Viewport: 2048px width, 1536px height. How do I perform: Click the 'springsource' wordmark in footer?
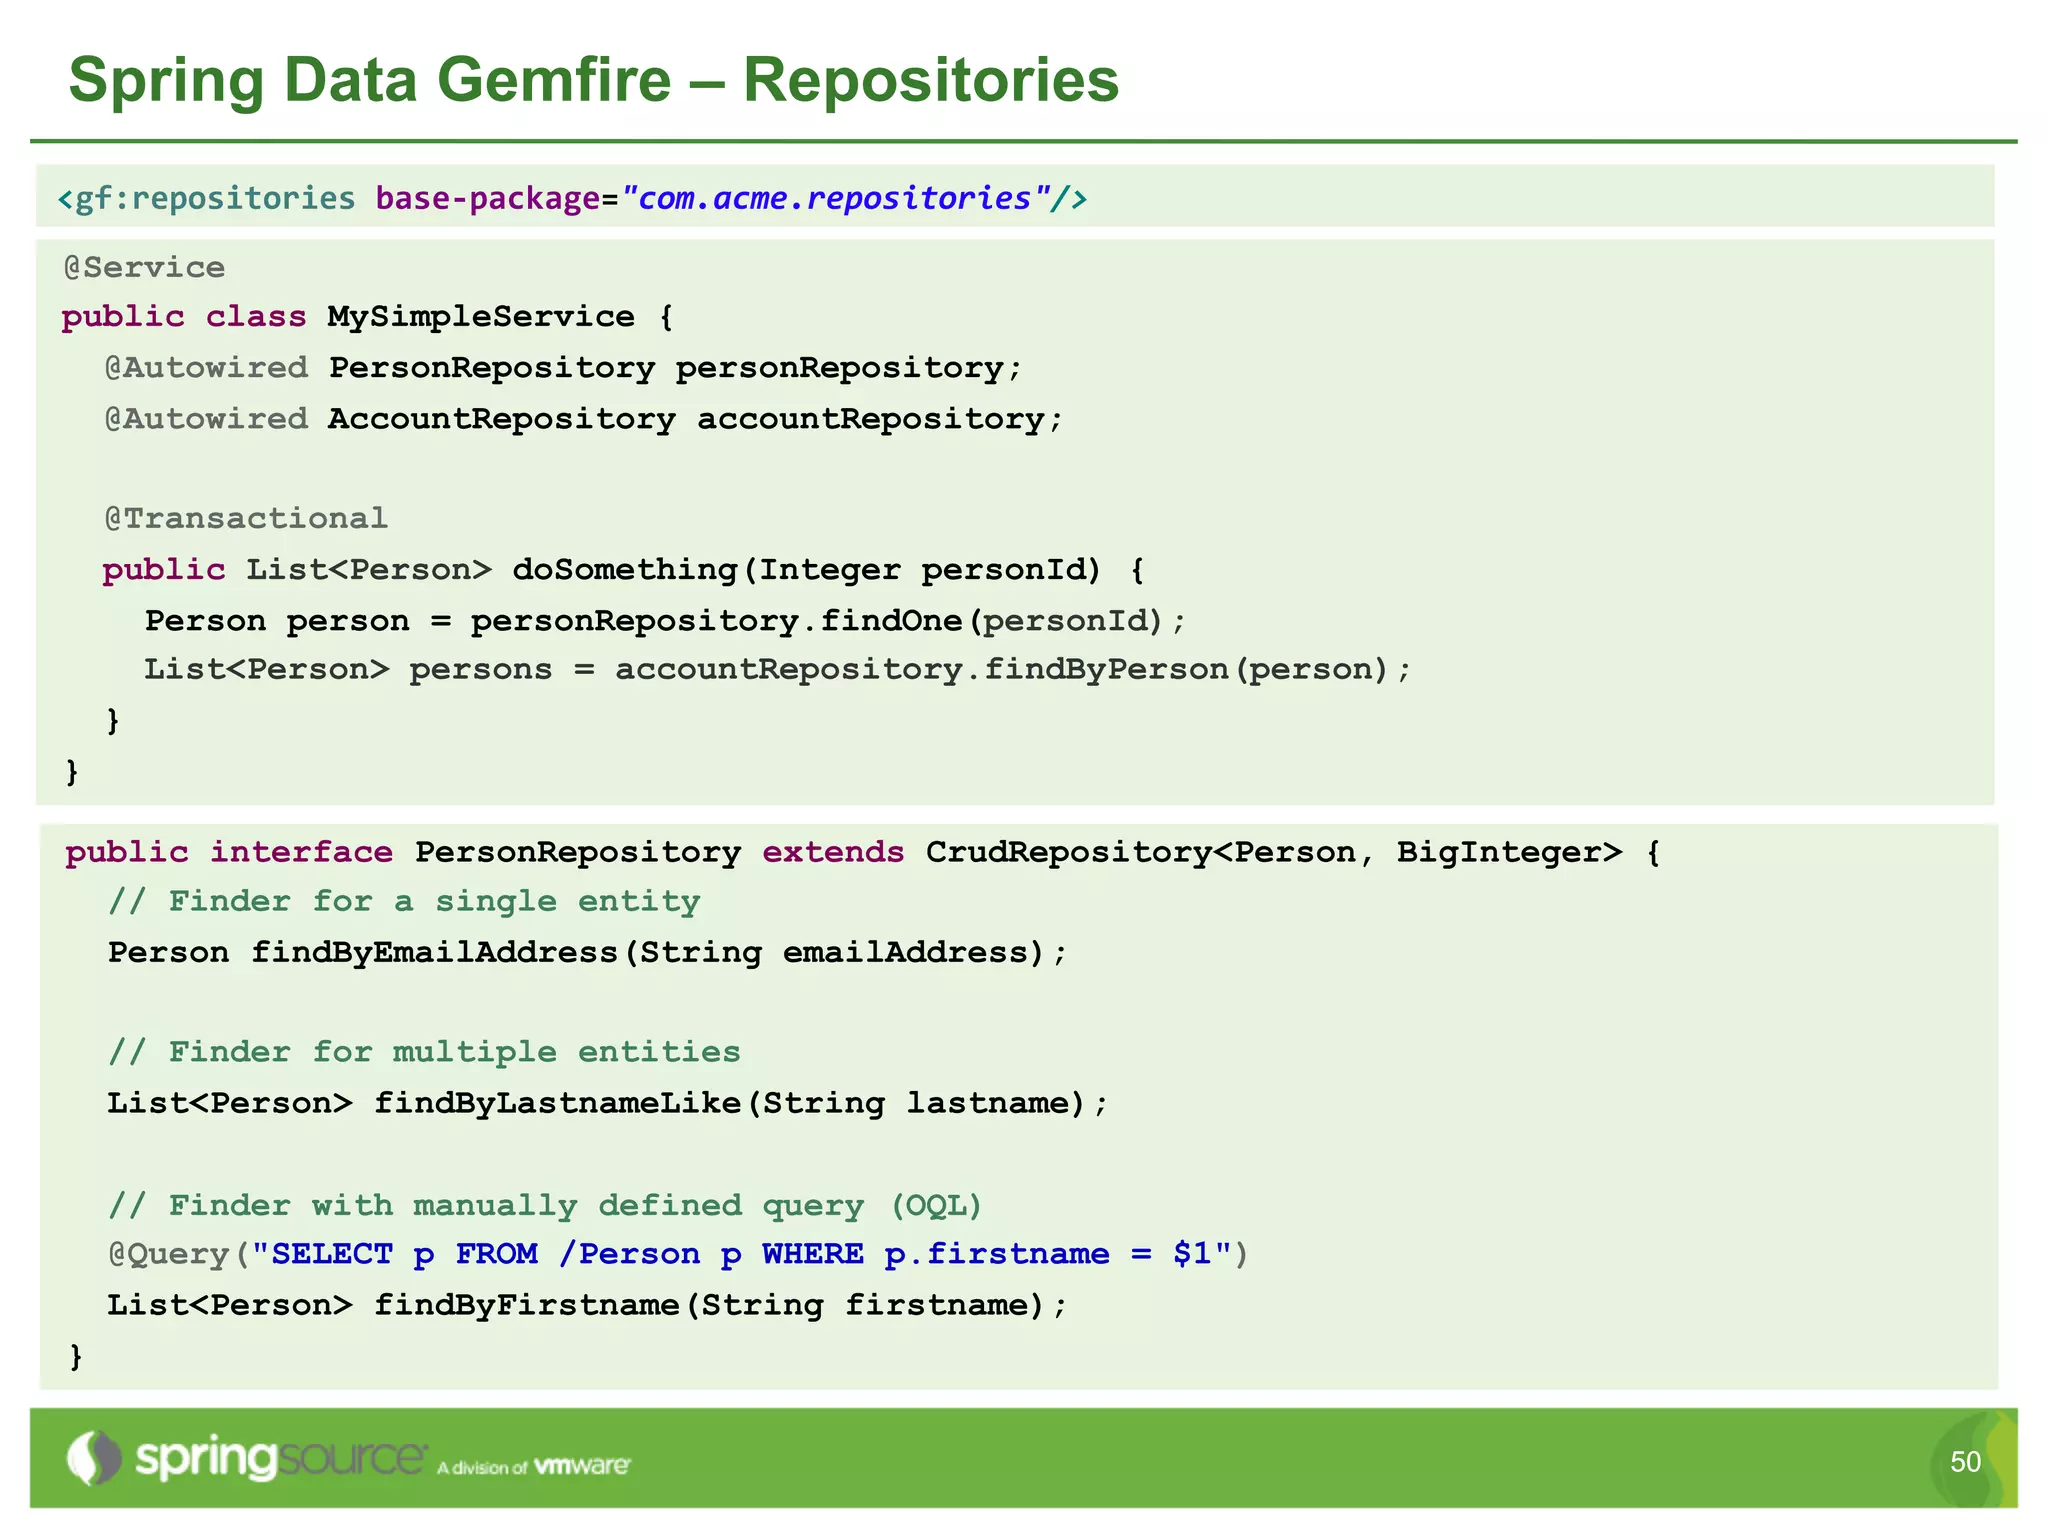pyautogui.click(x=280, y=1460)
